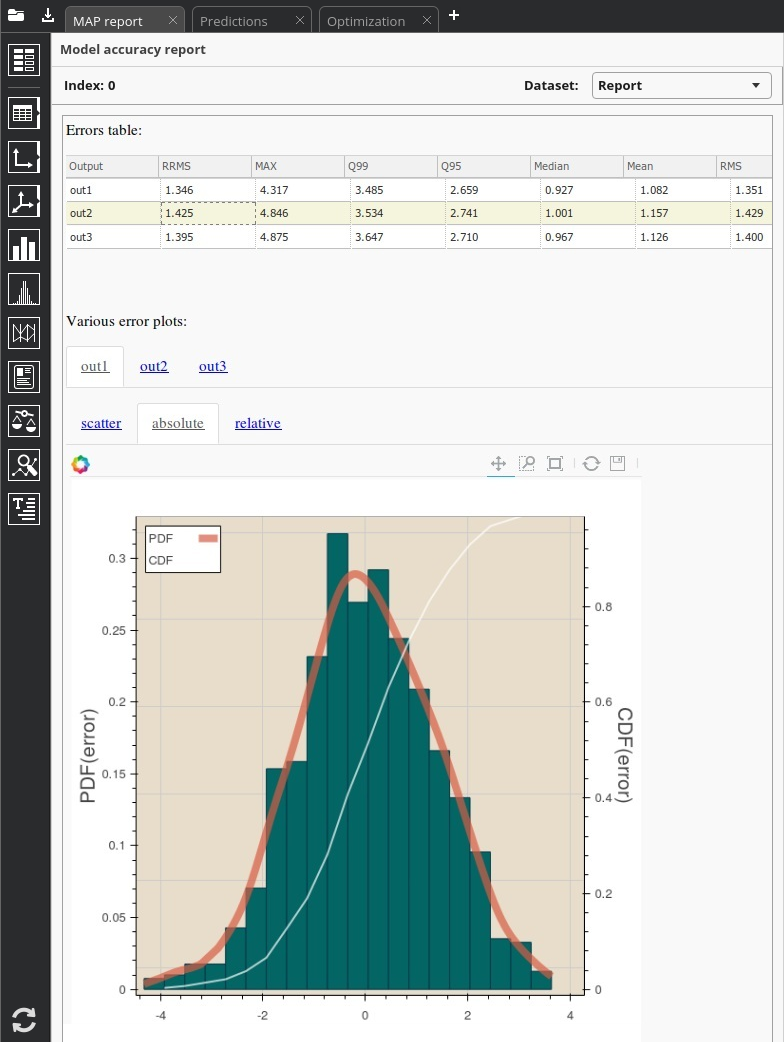Open the parallel coordinates sidebar icon
The height and width of the screenshot is (1042, 784).
click(x=24, y=333)
